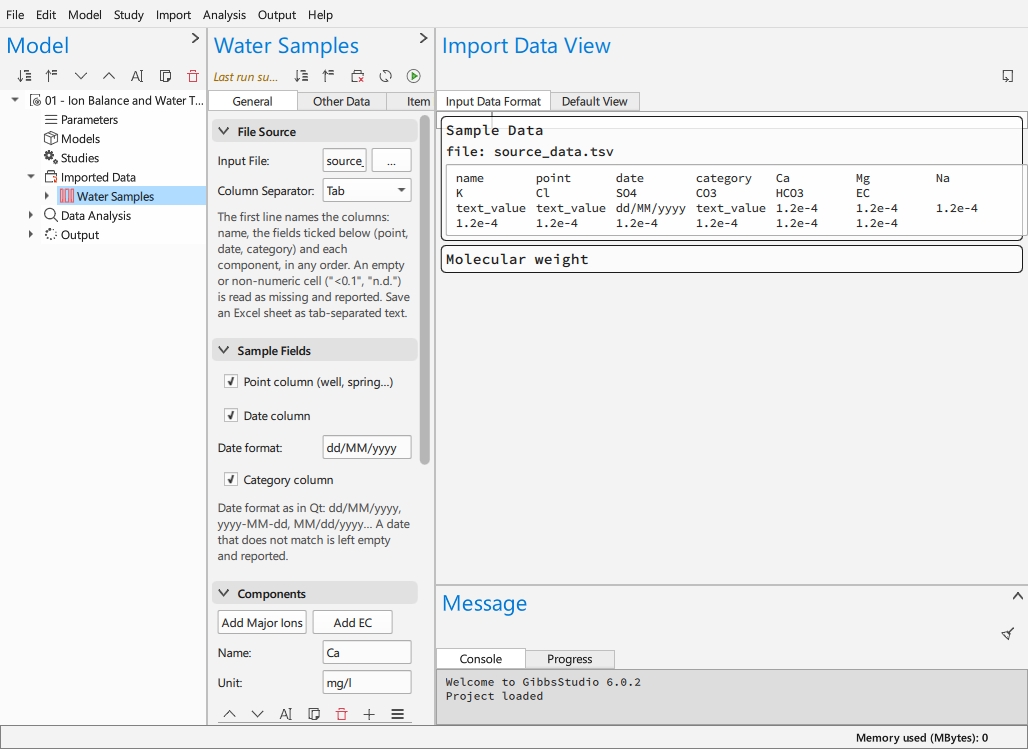Click the duplicate icon in the Components toolbar

click(314, 714)
